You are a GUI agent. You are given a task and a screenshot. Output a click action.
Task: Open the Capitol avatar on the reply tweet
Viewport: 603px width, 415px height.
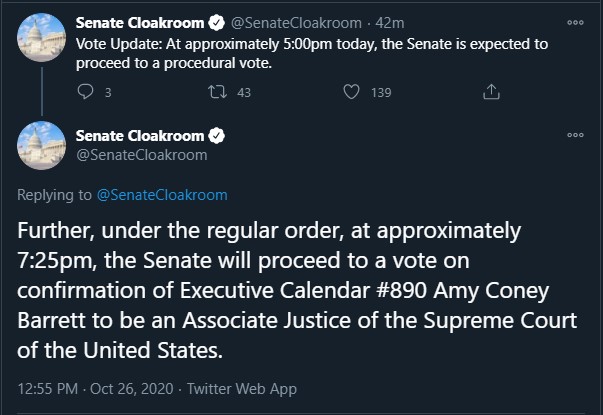tap(42, 145)
